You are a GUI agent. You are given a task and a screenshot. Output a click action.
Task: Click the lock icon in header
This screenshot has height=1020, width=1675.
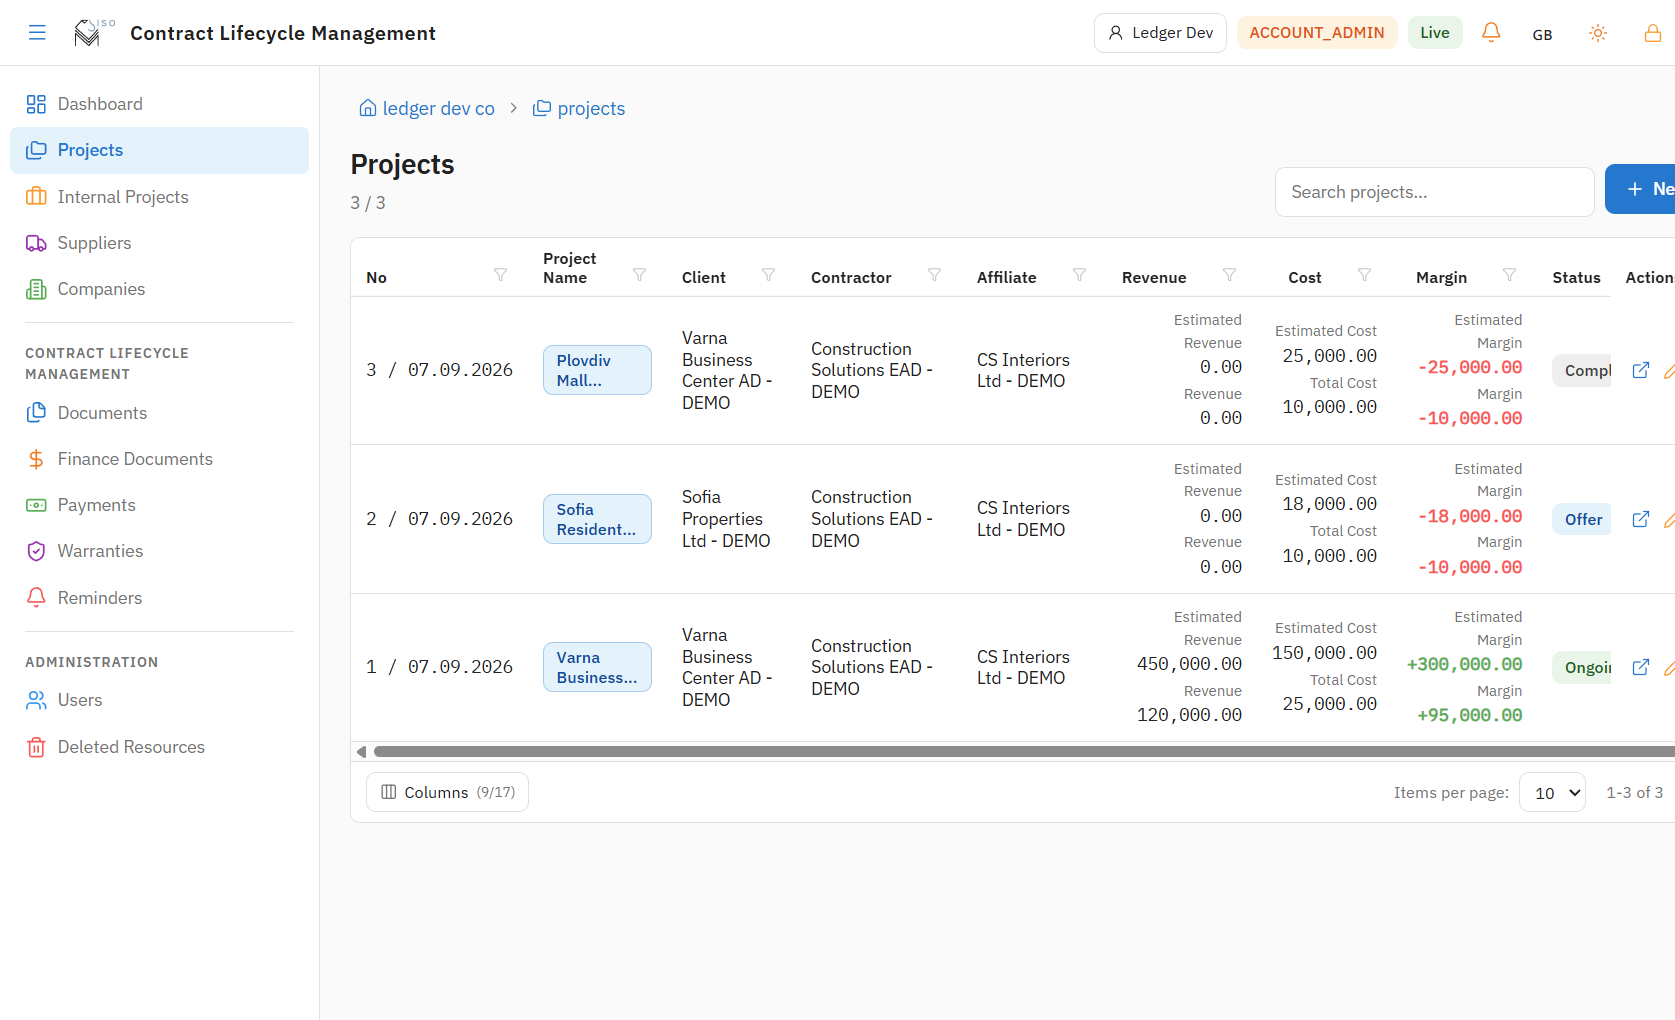pos(1653,33)
